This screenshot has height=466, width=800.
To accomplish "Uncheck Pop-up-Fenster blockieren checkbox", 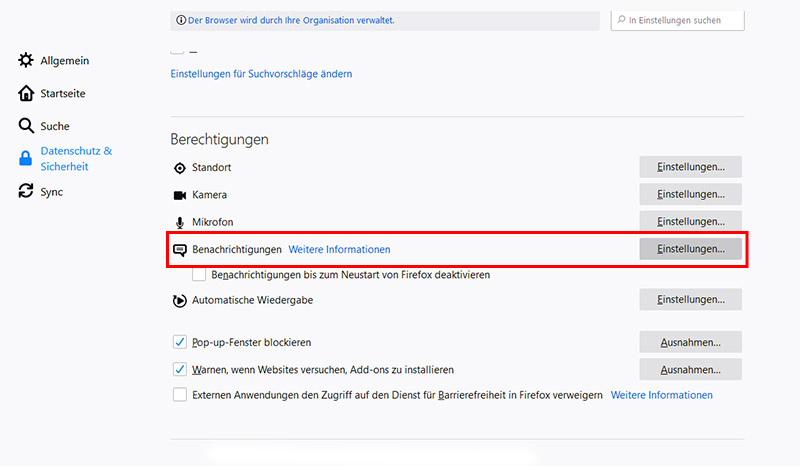I will click(180, 342).
